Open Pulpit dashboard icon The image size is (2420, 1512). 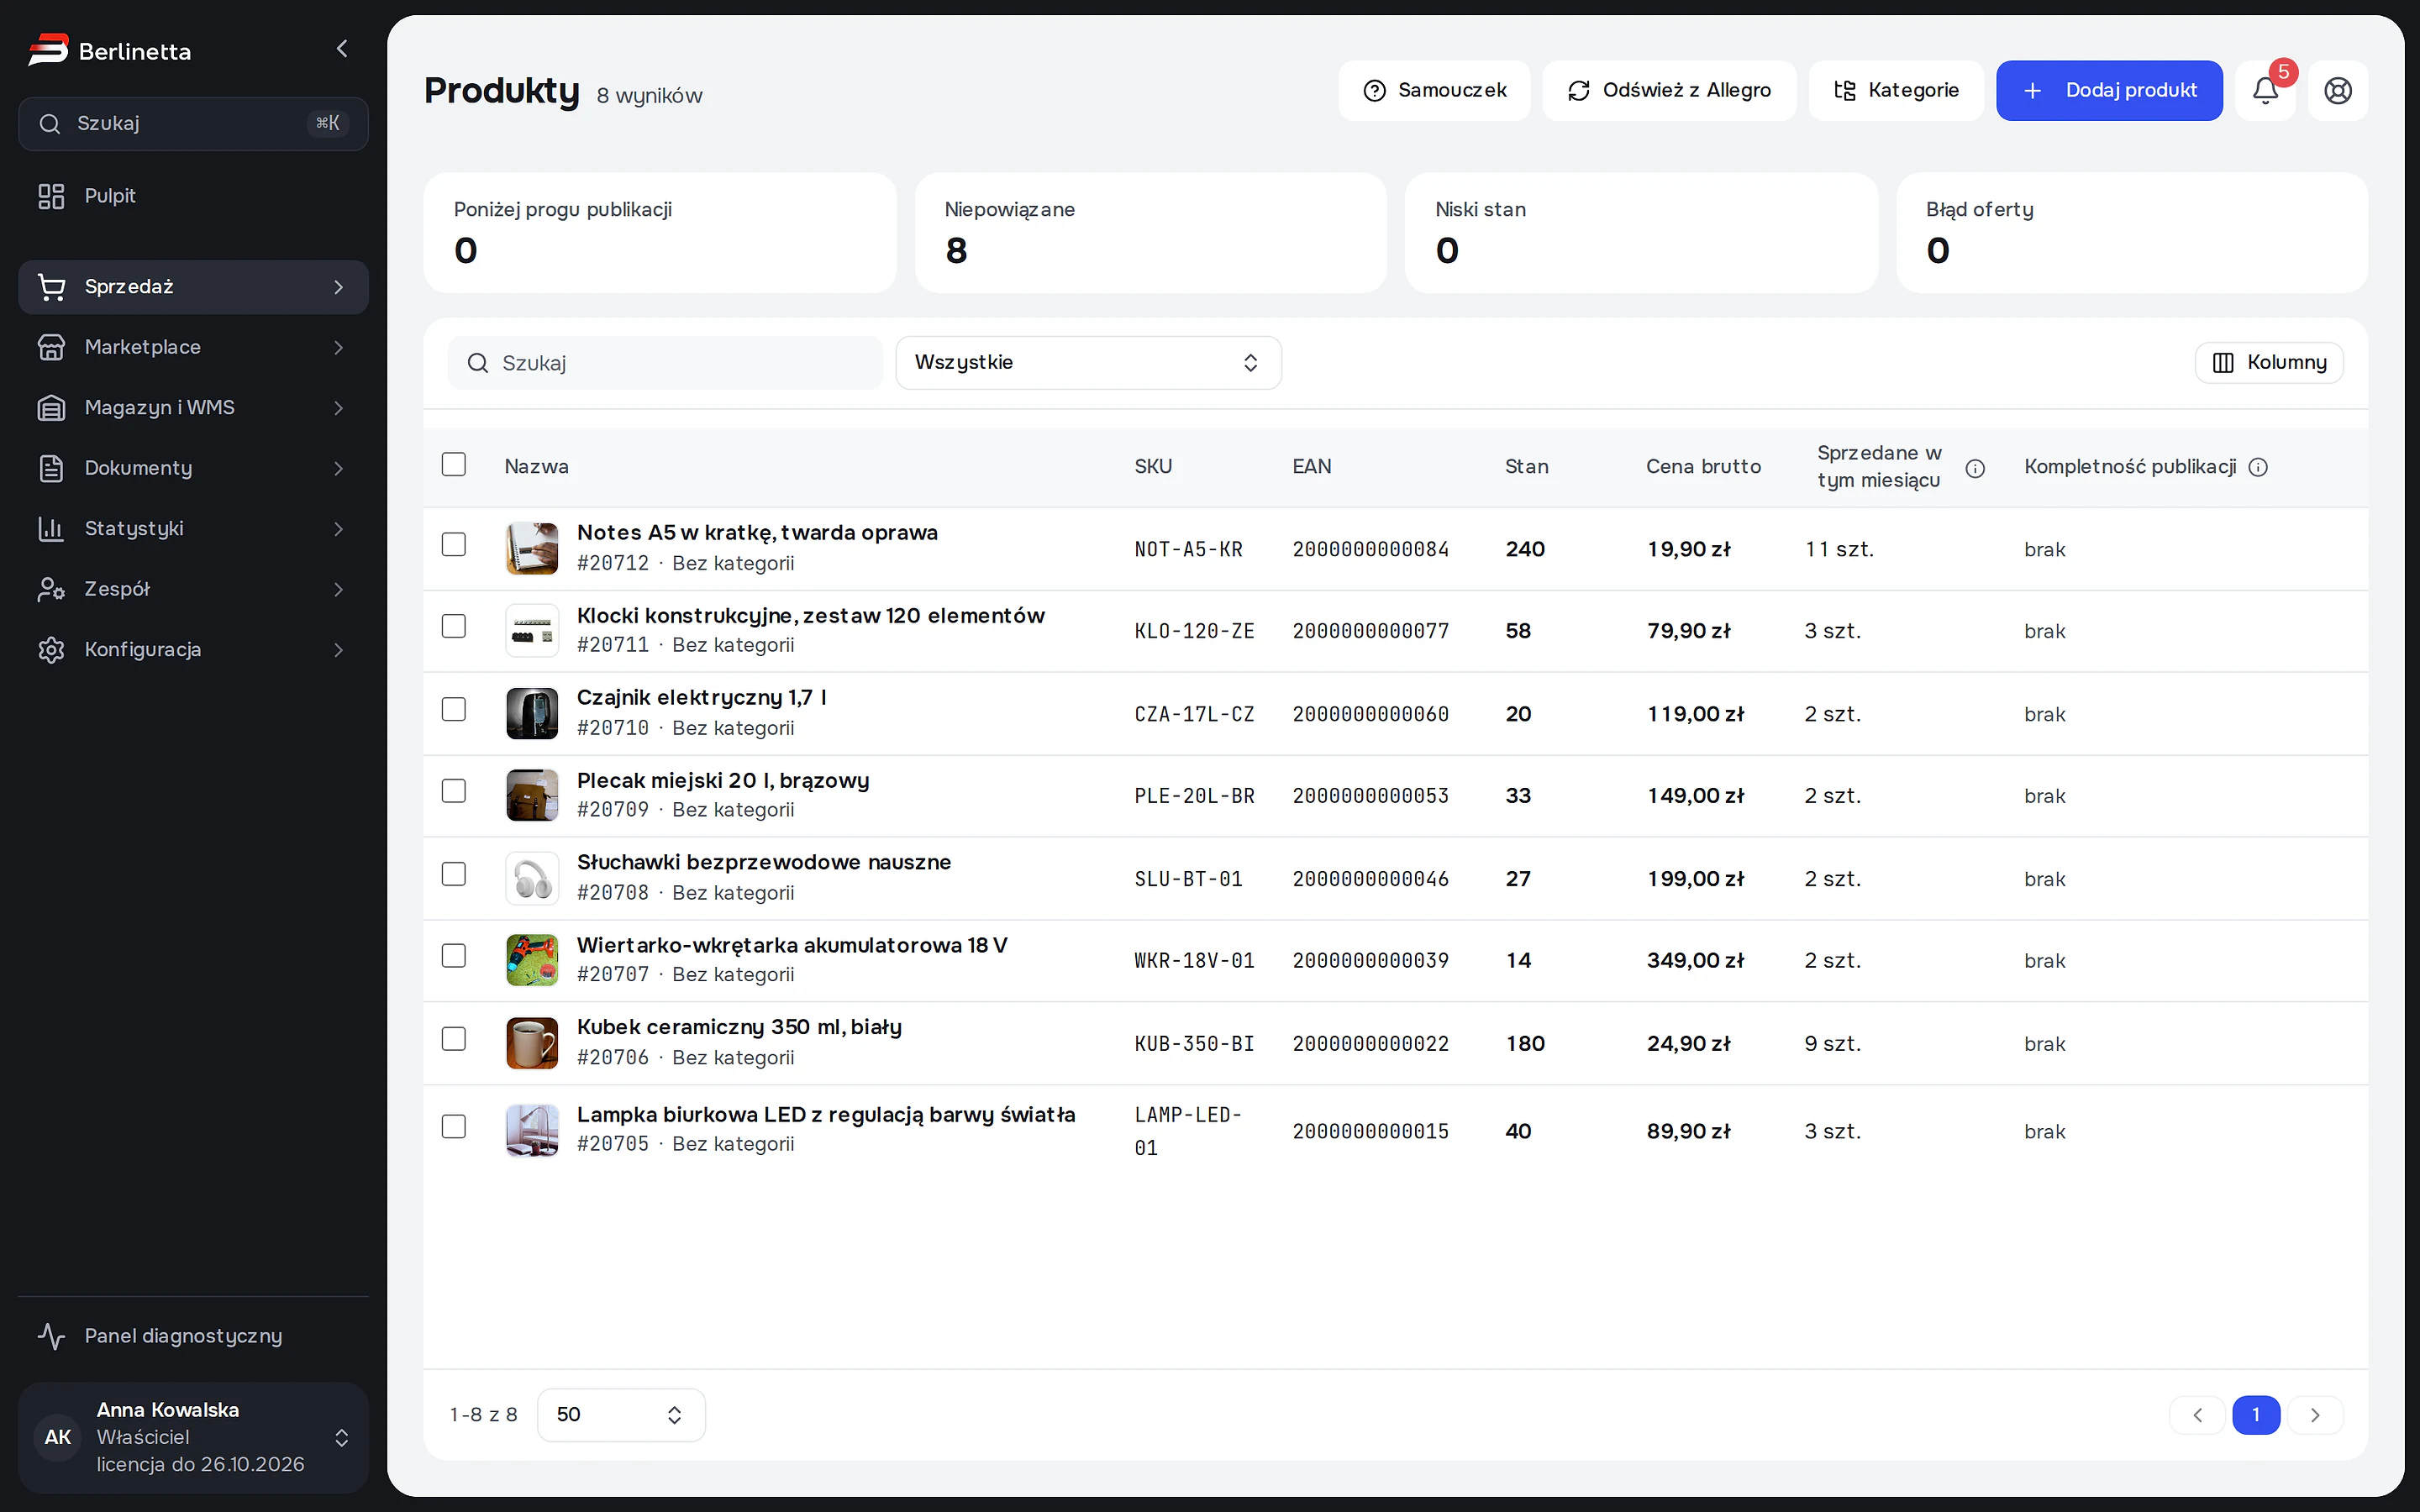51,196
